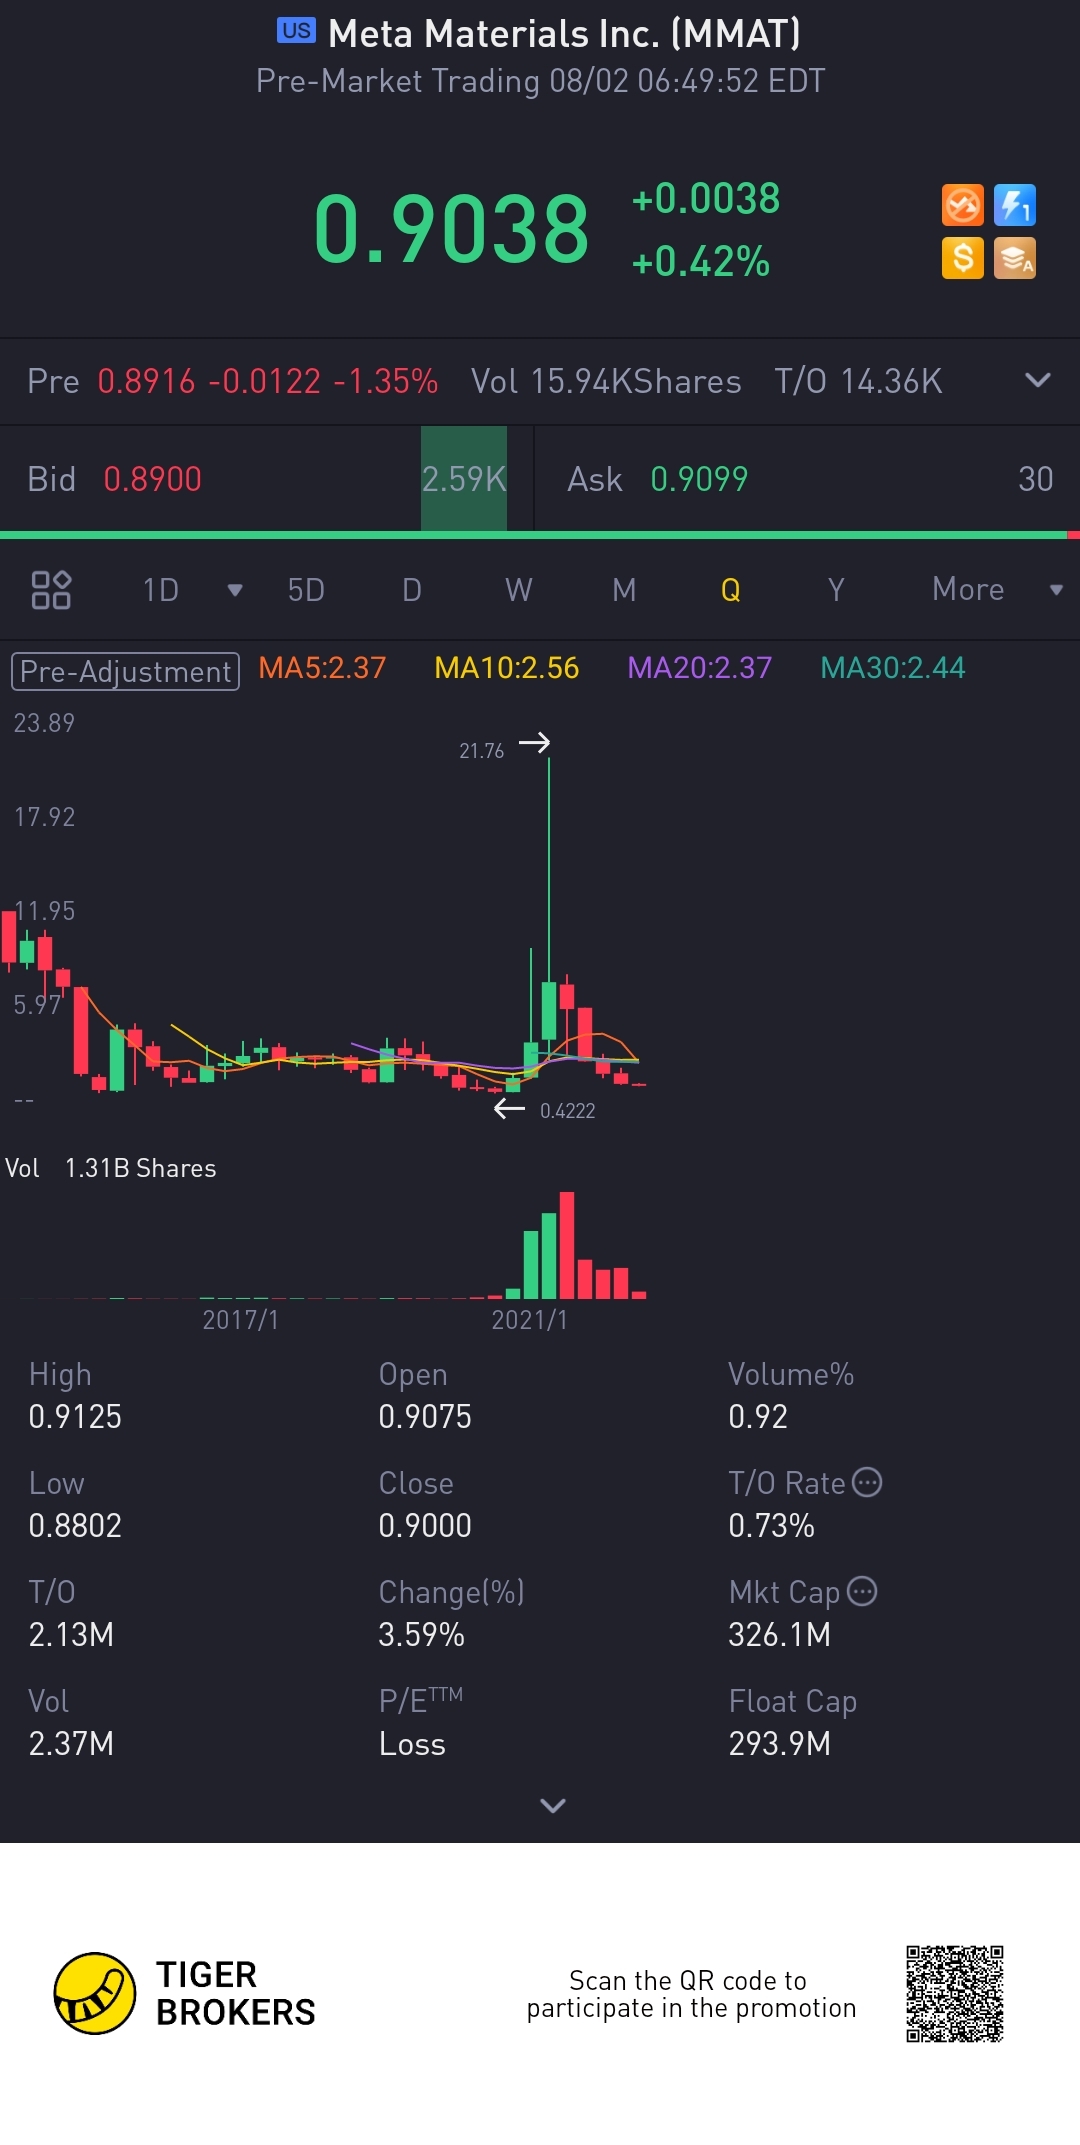Screen dimensions: 1080x2145
Task: Expand the pre-market quote row chevron
Action: click(1038, 380)
